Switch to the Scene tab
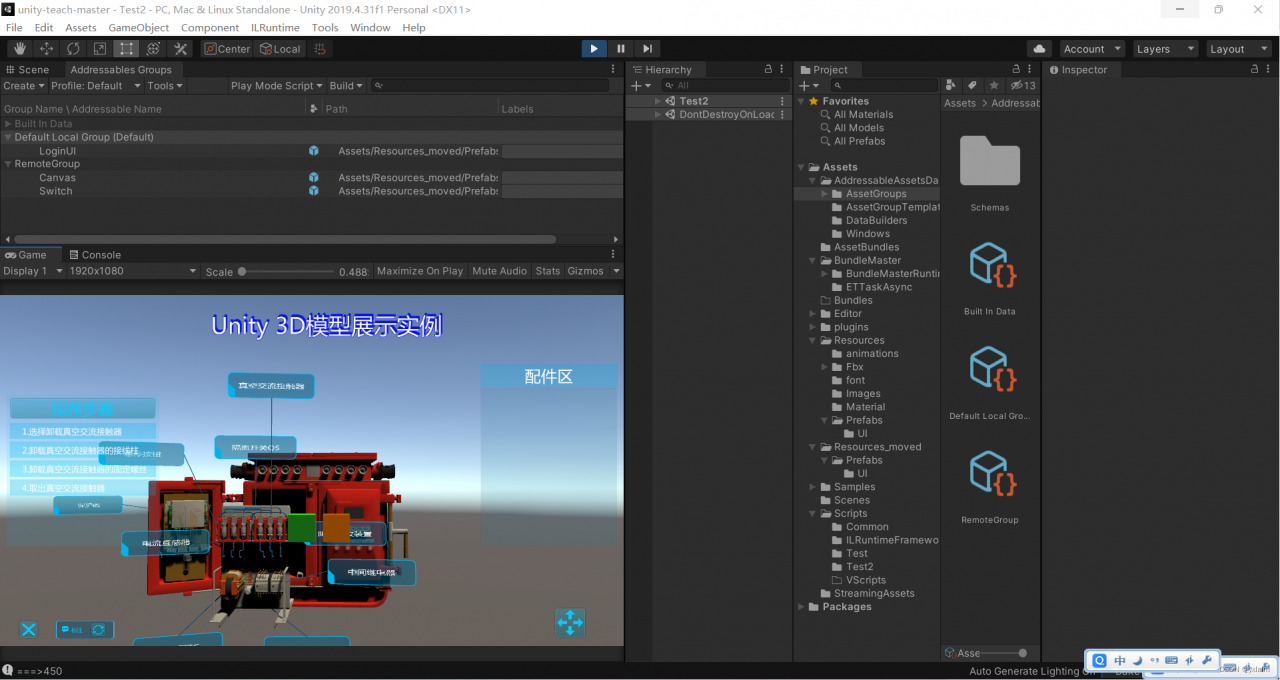Viewport: 1280px width, 680px height. pyautogui.click(x=27, y=70)
